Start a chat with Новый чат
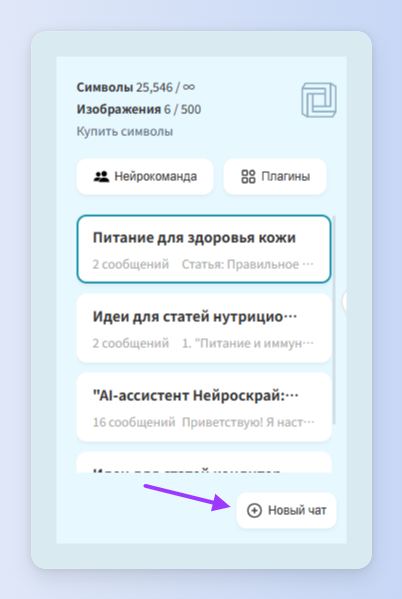Screen dimensions: 402x599 [286, 510]
